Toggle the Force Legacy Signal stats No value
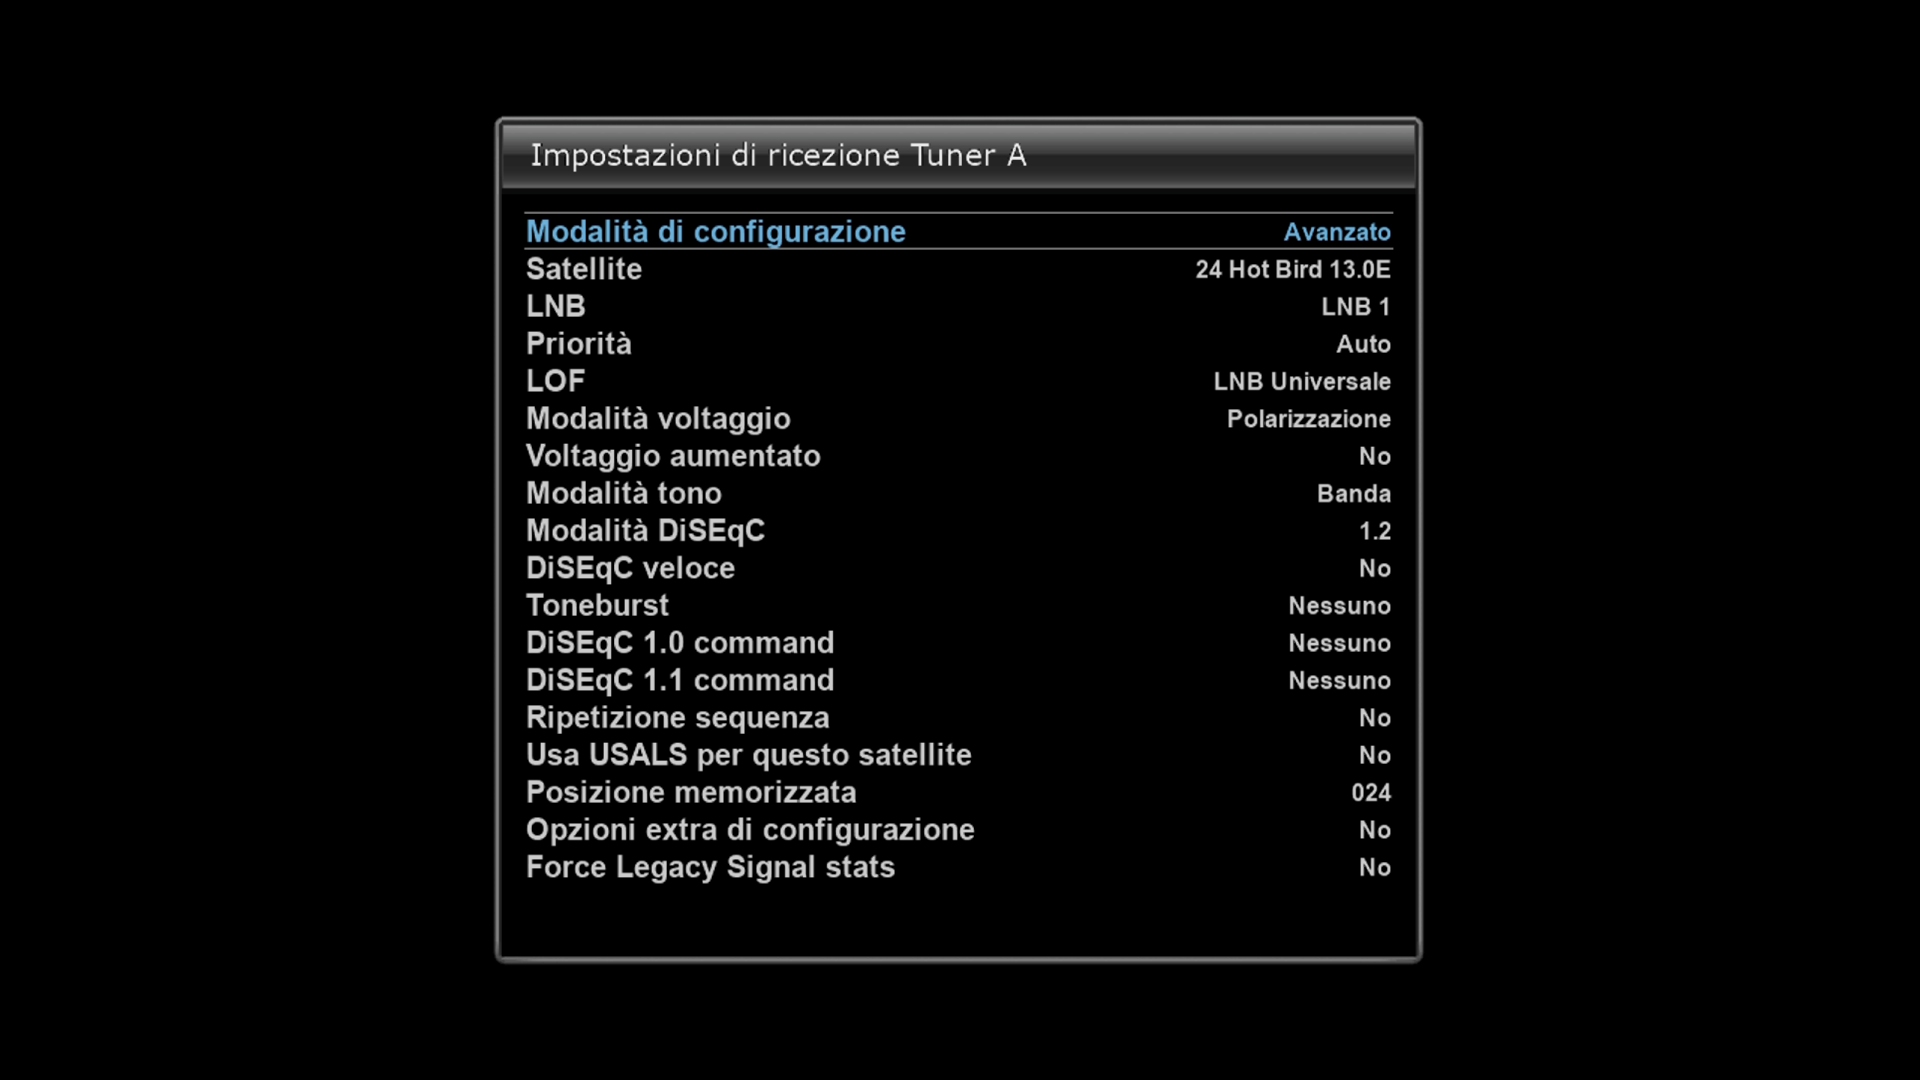The image size is (1920, 1080). coord(1375,867)
